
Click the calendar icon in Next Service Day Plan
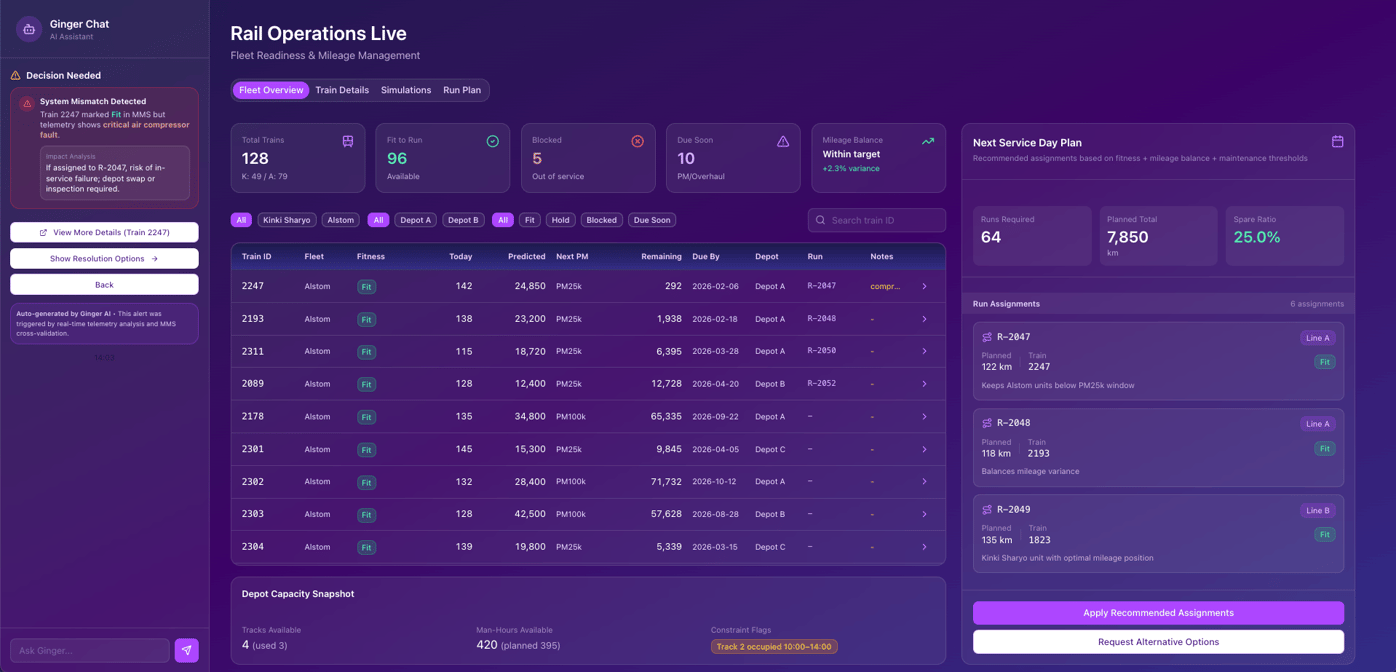pyautogui.click(x=1337, y=142)
